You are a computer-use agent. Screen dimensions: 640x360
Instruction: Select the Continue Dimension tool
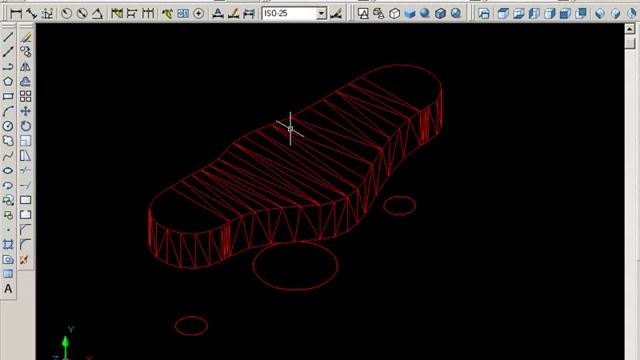[148, 13]
